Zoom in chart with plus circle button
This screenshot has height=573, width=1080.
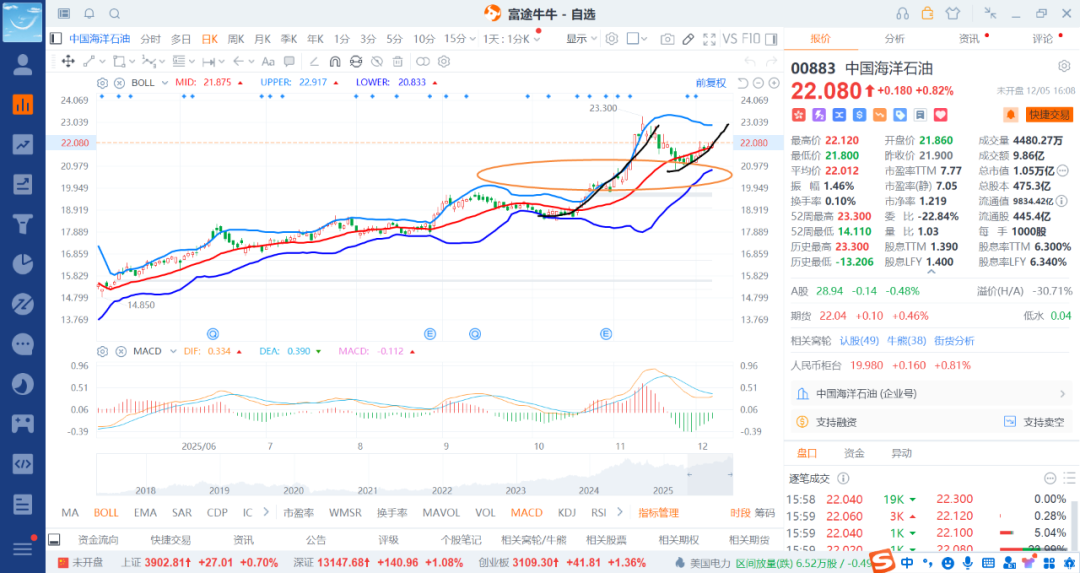point(774,83)
